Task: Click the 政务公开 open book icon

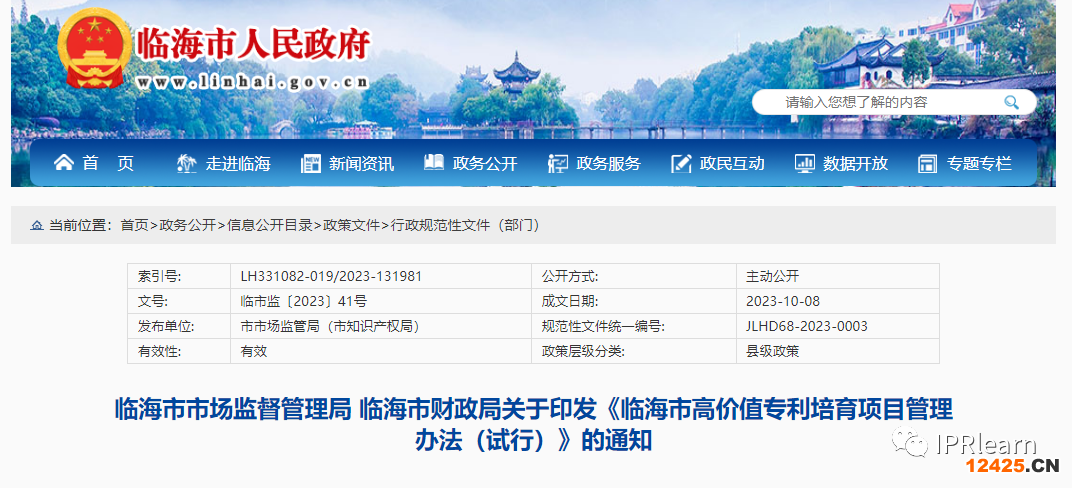Action: tap(434, 163)
